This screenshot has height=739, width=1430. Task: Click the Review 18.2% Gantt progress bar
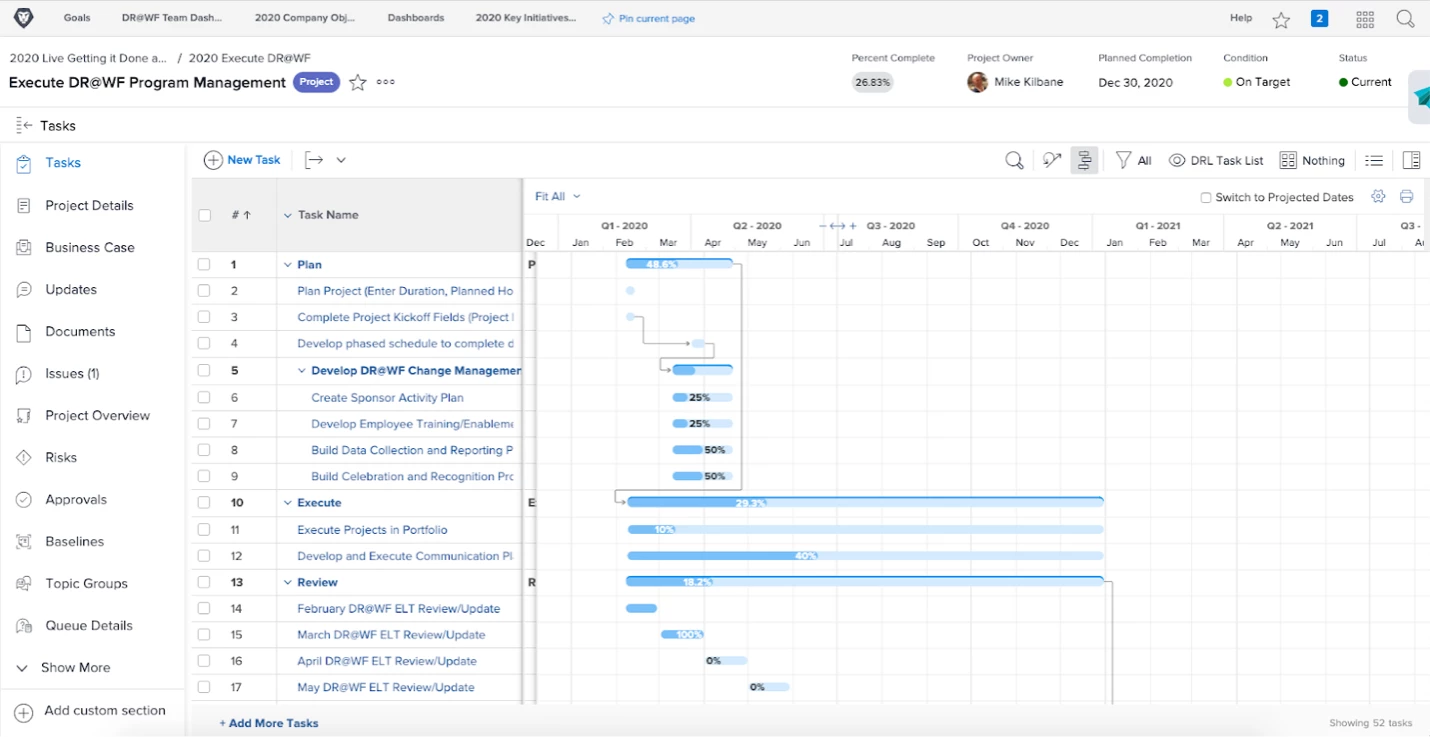(x=865, y=581)
